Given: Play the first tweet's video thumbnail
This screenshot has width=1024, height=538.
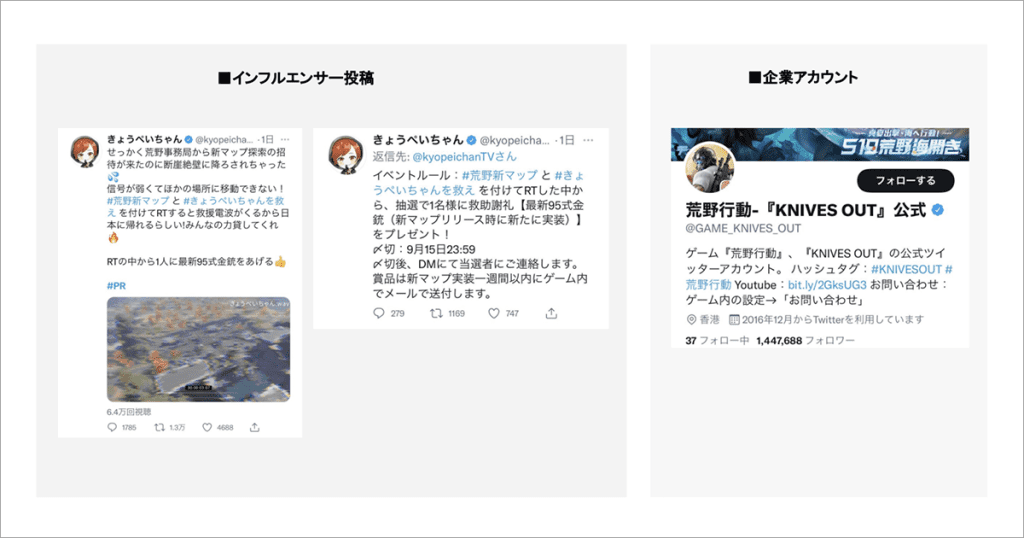Looking at the screenshot, I should click(199, 349).
